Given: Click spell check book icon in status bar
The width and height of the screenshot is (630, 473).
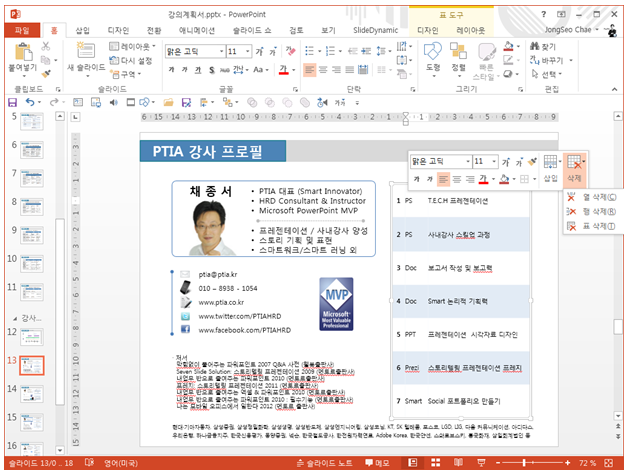Looking at the screenshot, I should (89, 463).
